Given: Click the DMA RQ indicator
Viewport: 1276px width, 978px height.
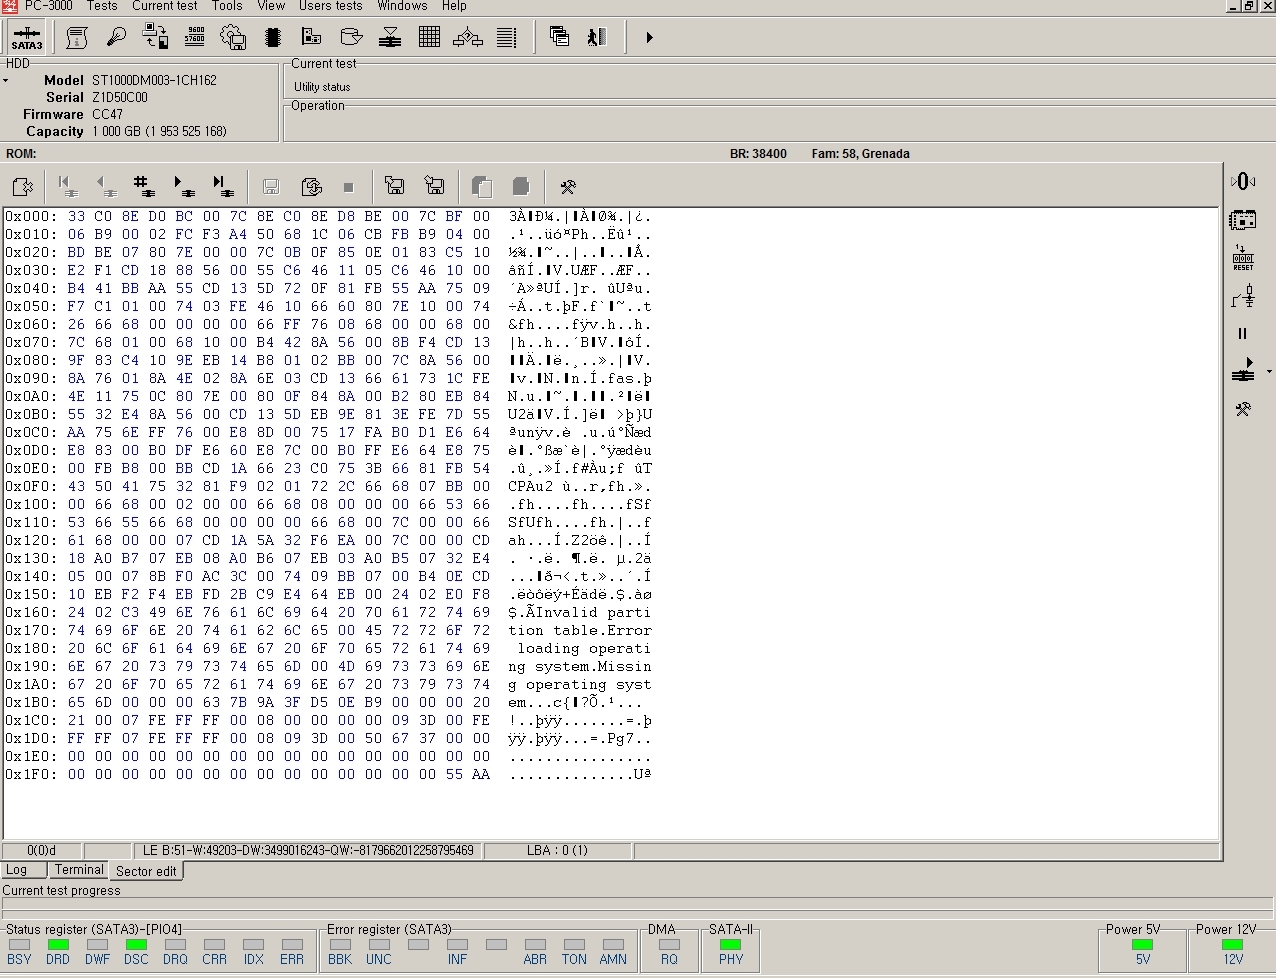Looking at the screenshot, I should (x=669, y=945).
